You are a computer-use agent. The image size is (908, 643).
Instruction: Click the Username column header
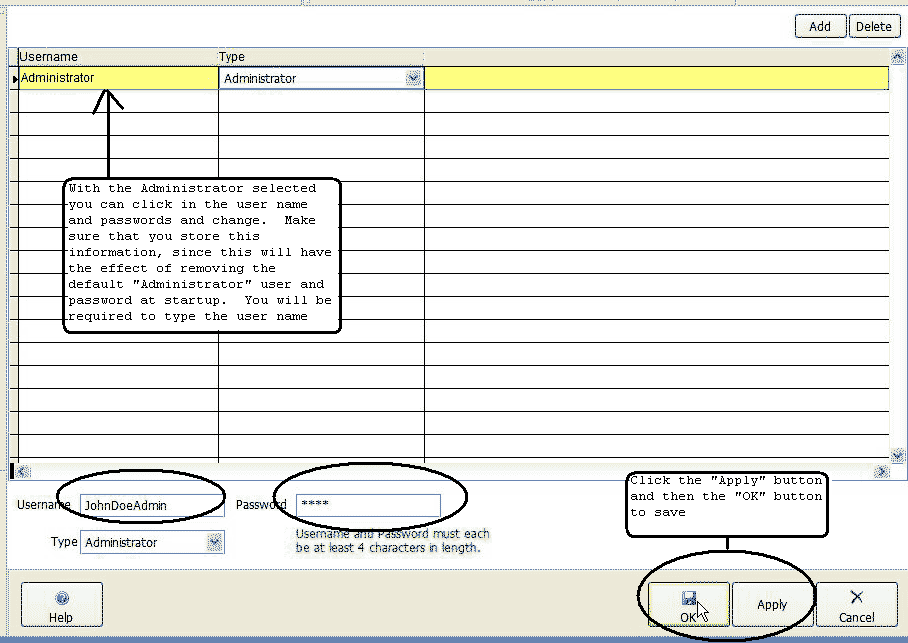pyautogui.click(x=118, y=57)
